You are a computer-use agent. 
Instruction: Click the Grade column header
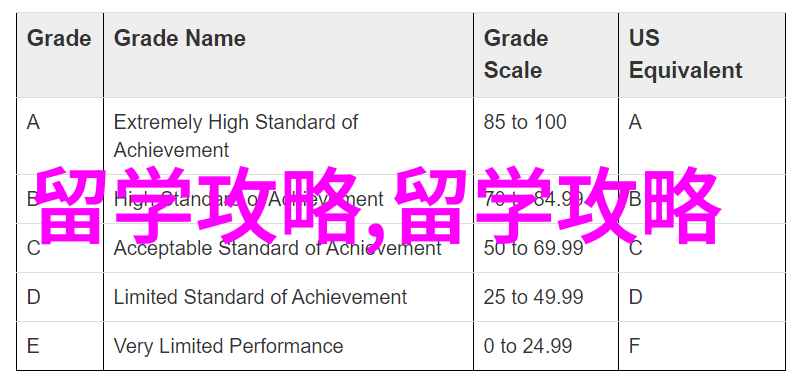click(x=60, y=55)
